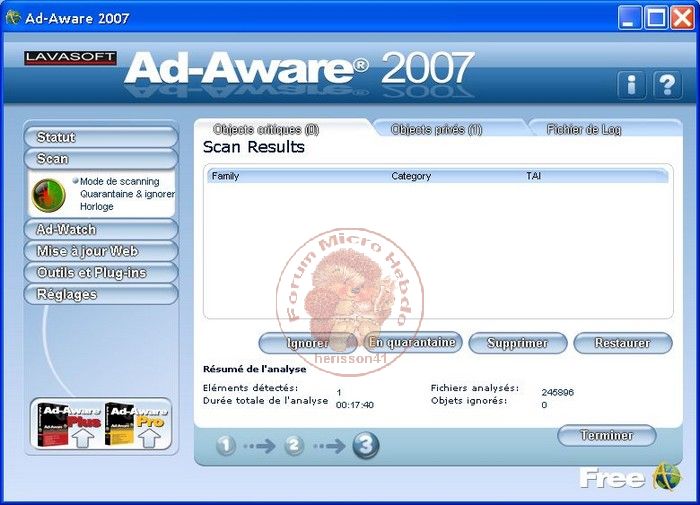Open Réglages settings section
Screen dimensions: 700x505
tap(101, 295)
